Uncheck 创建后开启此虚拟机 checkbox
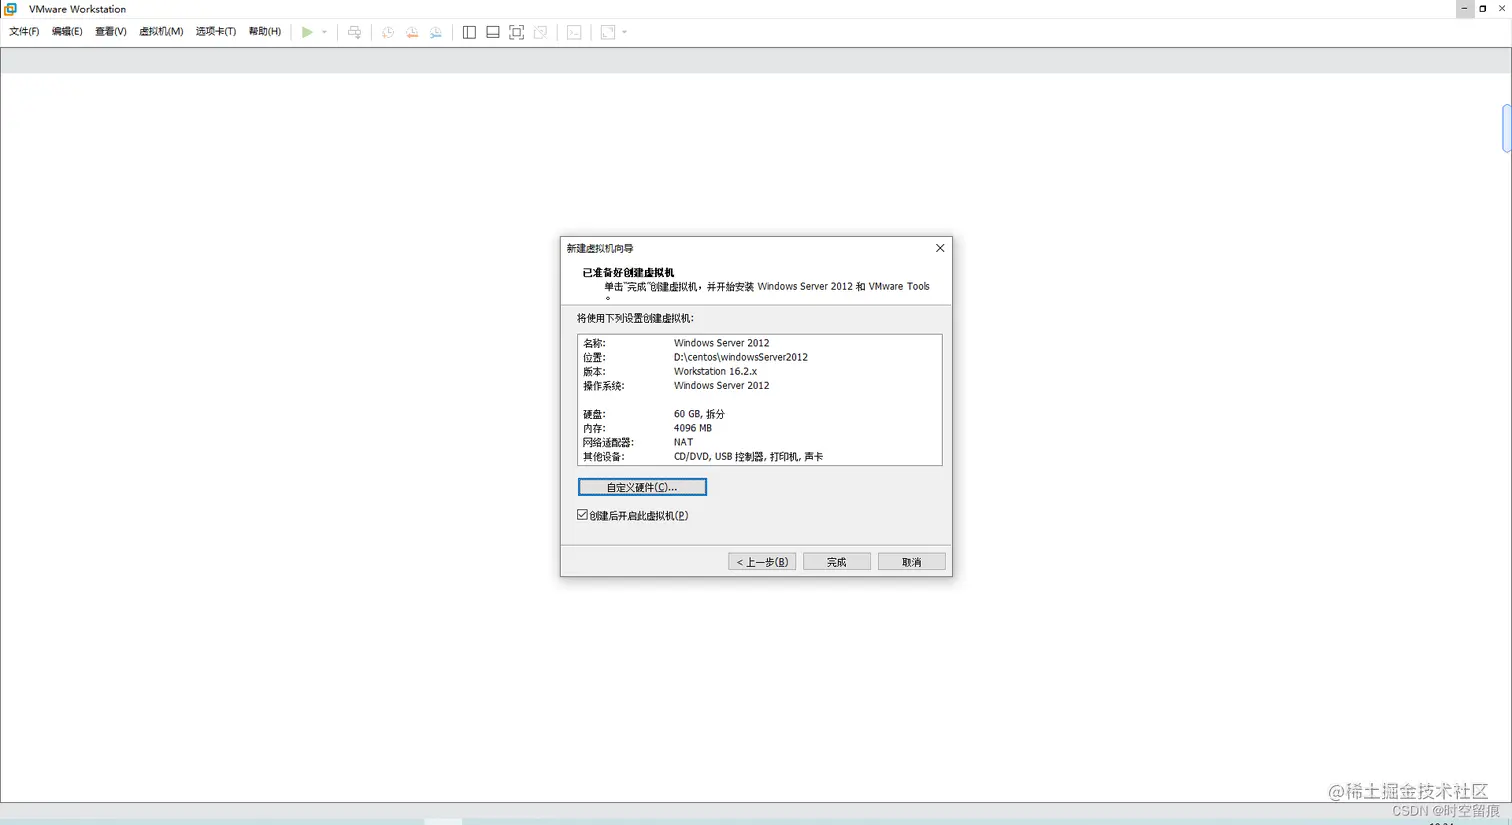1512x825 pixels. click(x=583, y=515)
